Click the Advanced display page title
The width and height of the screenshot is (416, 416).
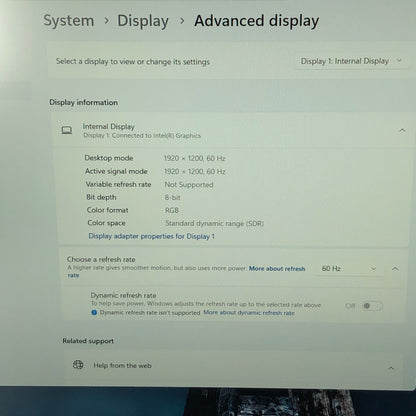(x=257, y=21)
